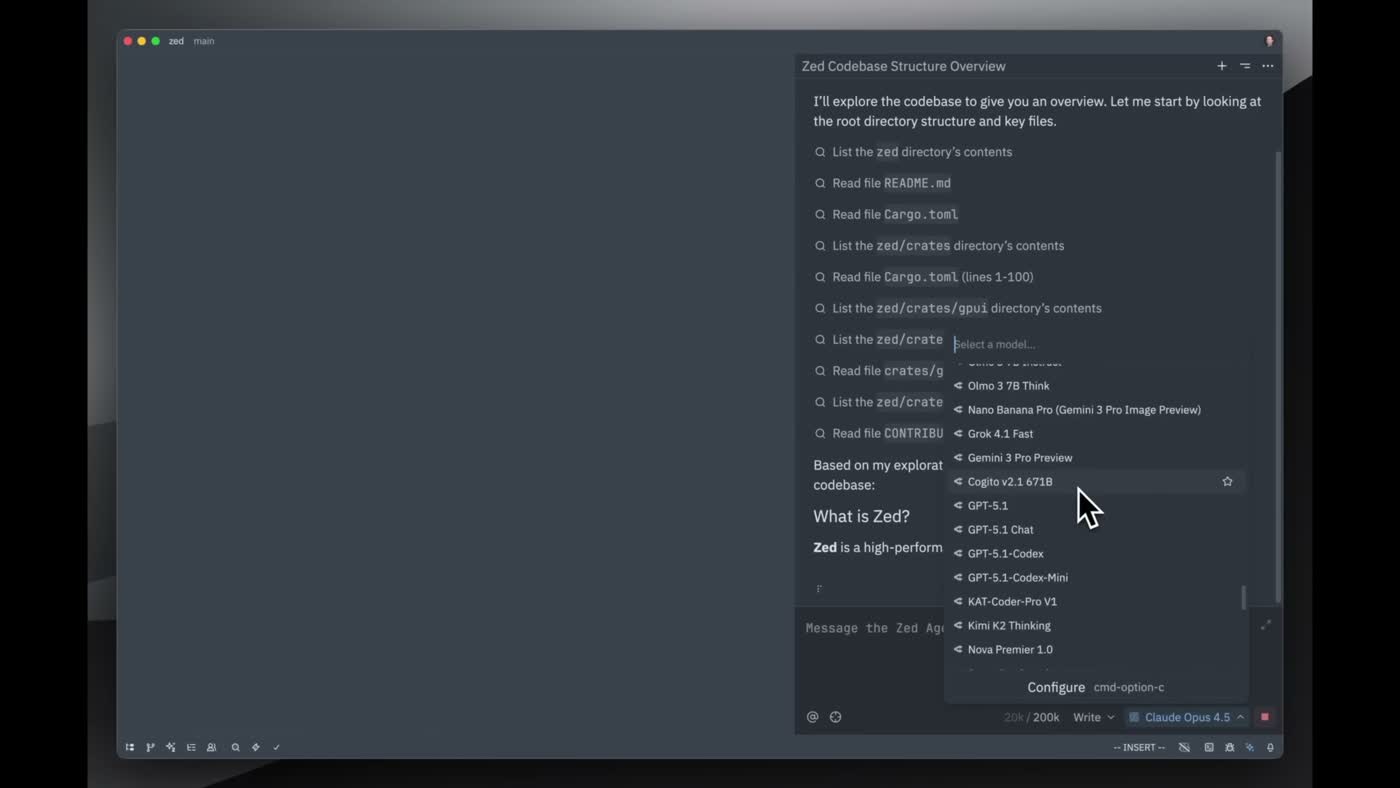Viewport: 1400px width, 788px height.
Task: Open the git branch panel icon
Action: pyautogui.click(x=150, y=747)
